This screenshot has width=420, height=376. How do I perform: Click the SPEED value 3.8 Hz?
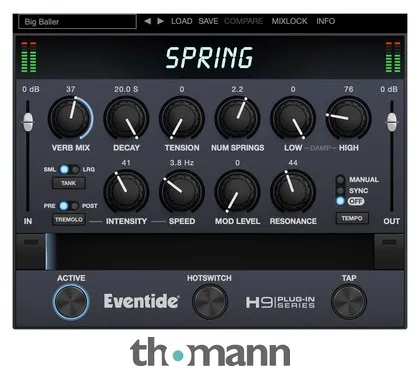[x=182, y=163]
